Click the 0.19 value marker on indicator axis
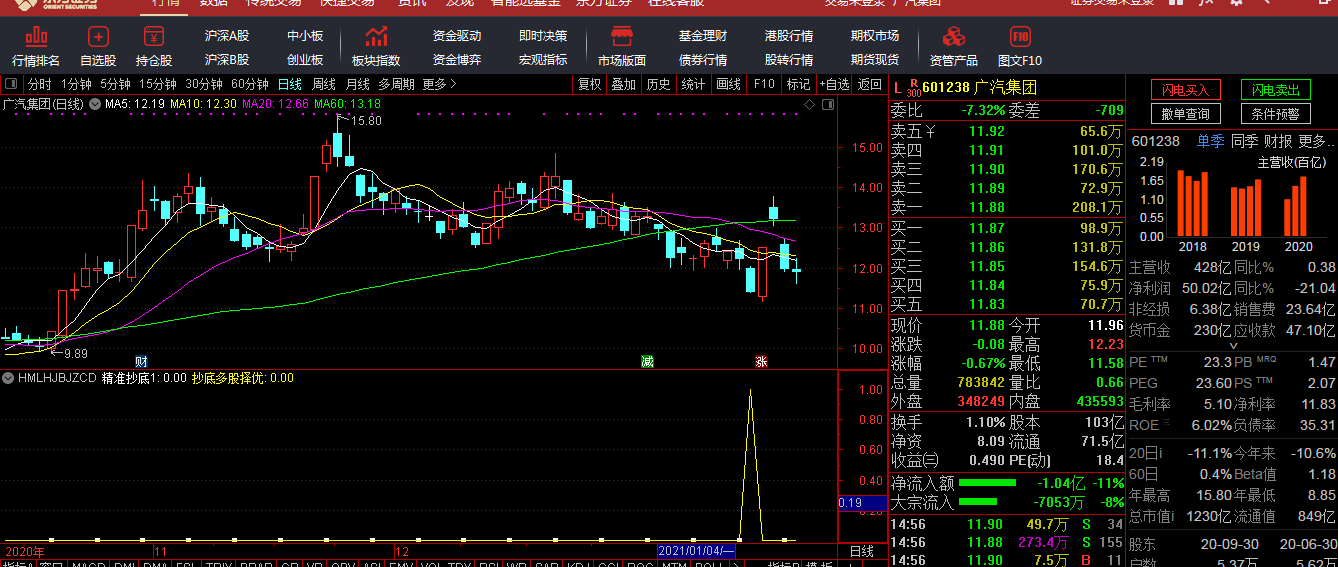 click(861, 503)
